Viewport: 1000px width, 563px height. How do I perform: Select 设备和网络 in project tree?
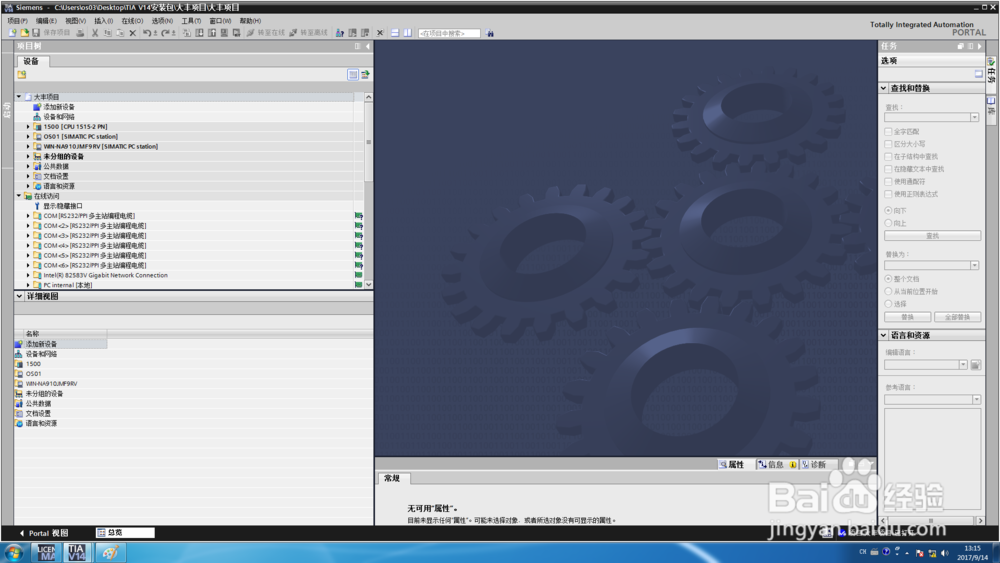click(59, 117)
